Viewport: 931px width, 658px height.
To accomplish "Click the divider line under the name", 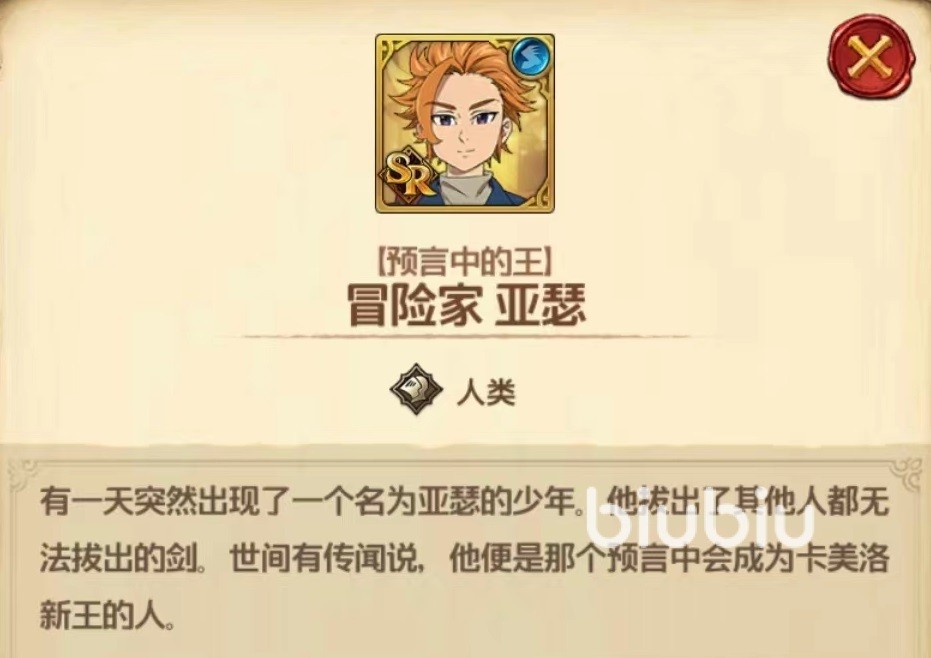I will tap(467, 337).
